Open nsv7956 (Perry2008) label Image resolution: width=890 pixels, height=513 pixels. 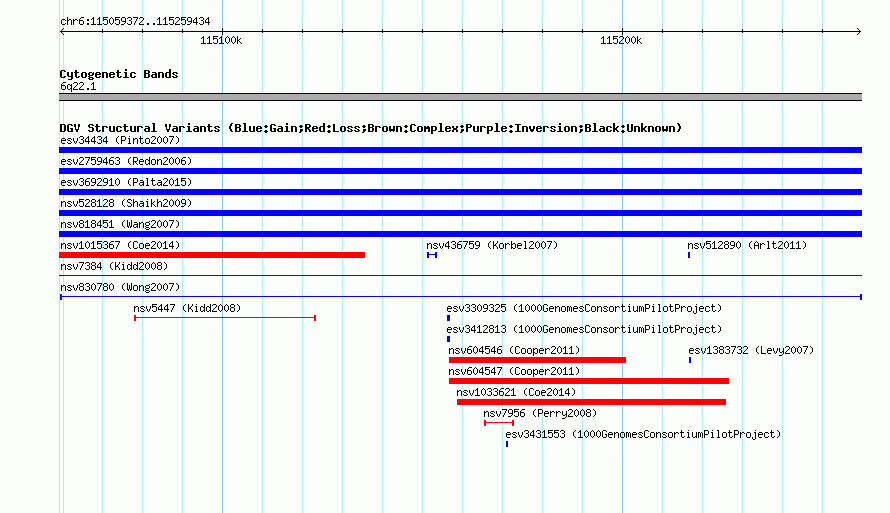(x=540, y=413)
